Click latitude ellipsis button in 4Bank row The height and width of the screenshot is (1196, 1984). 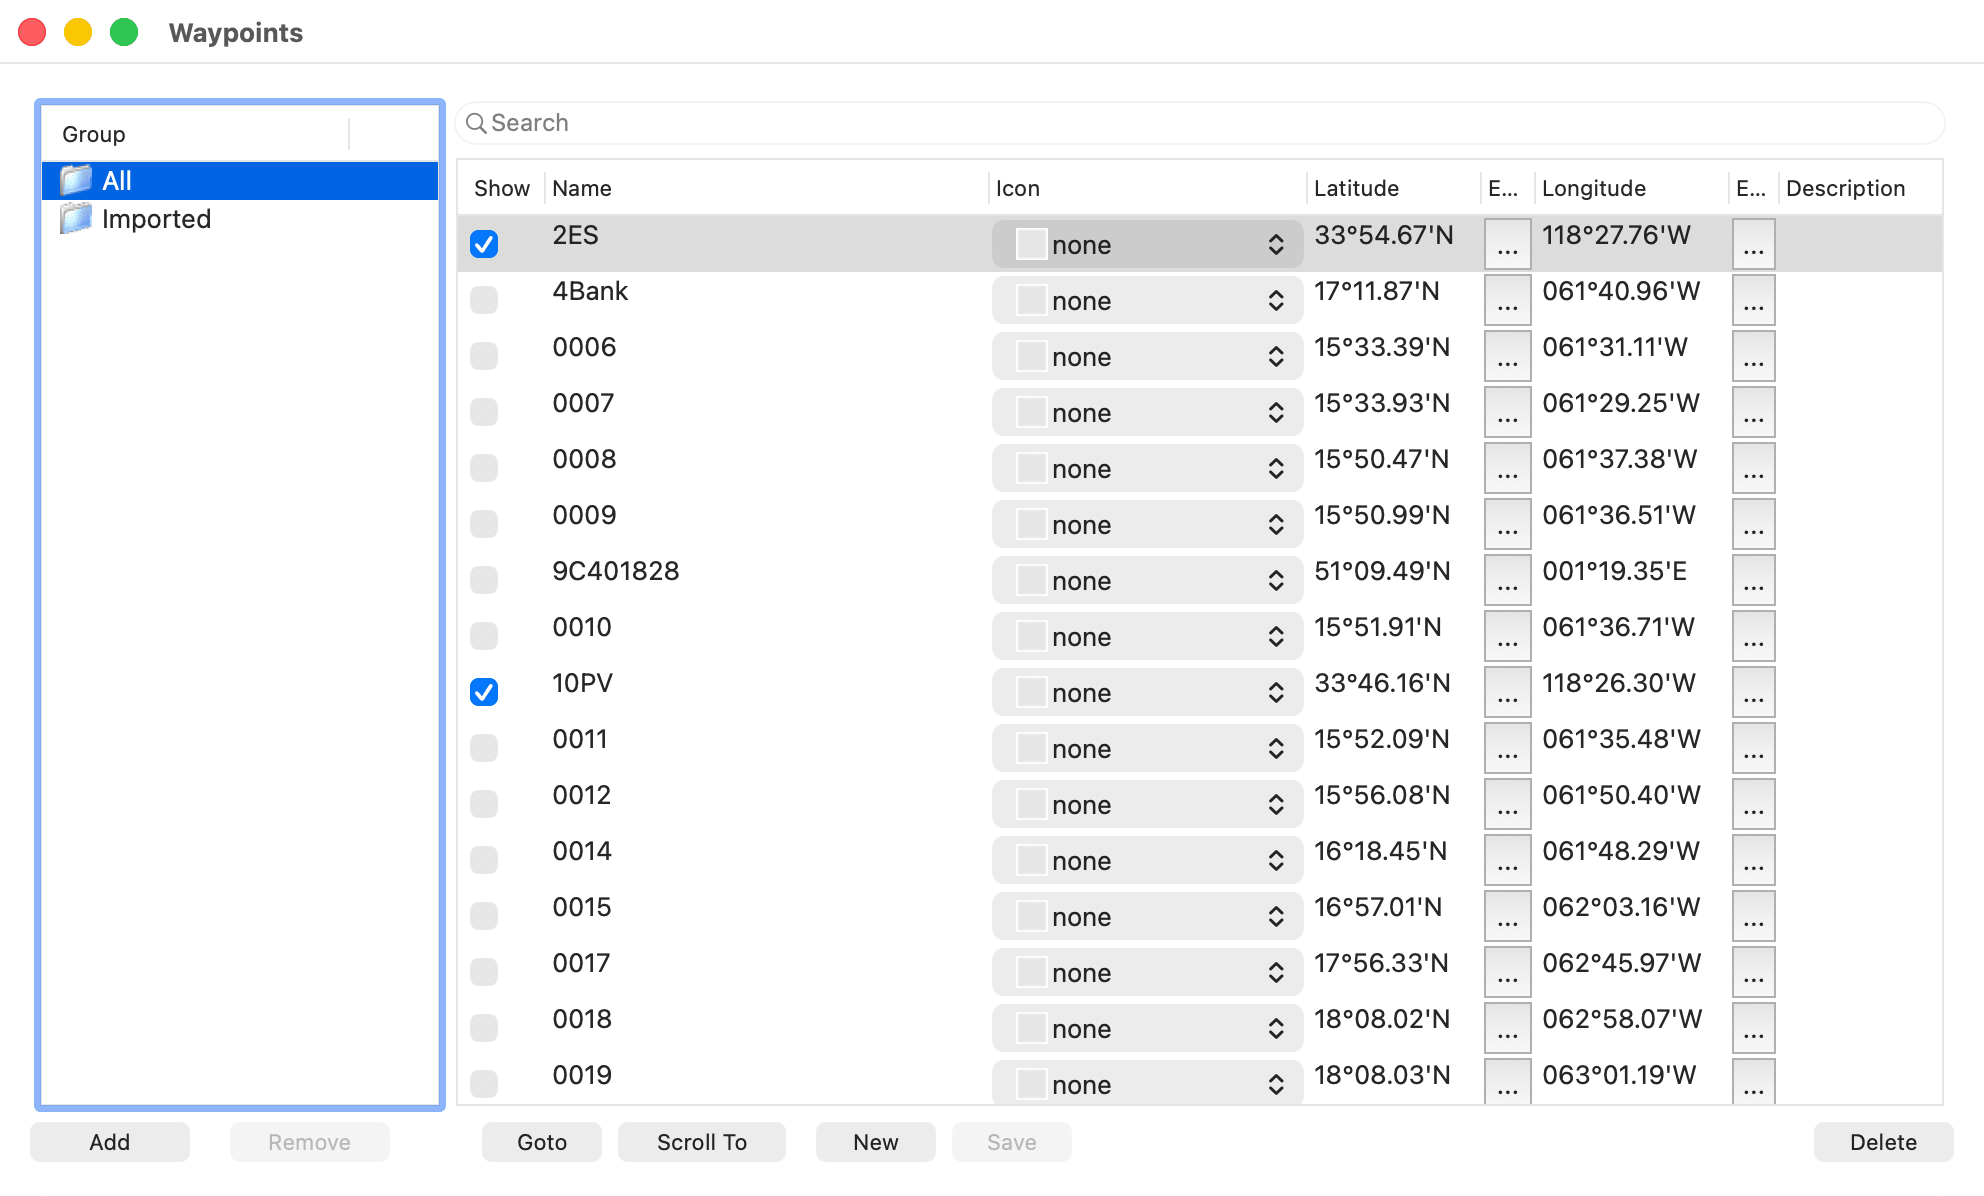1508,300
